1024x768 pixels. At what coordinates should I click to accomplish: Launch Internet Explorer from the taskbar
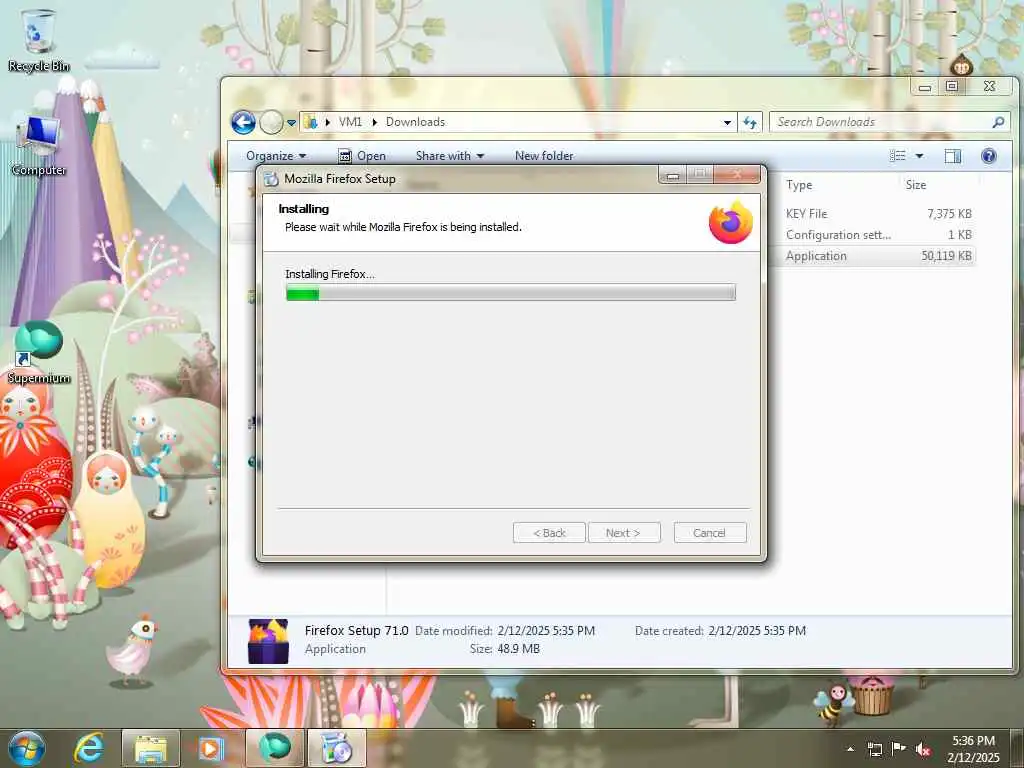pyautogui.click(x=88, y=748)
